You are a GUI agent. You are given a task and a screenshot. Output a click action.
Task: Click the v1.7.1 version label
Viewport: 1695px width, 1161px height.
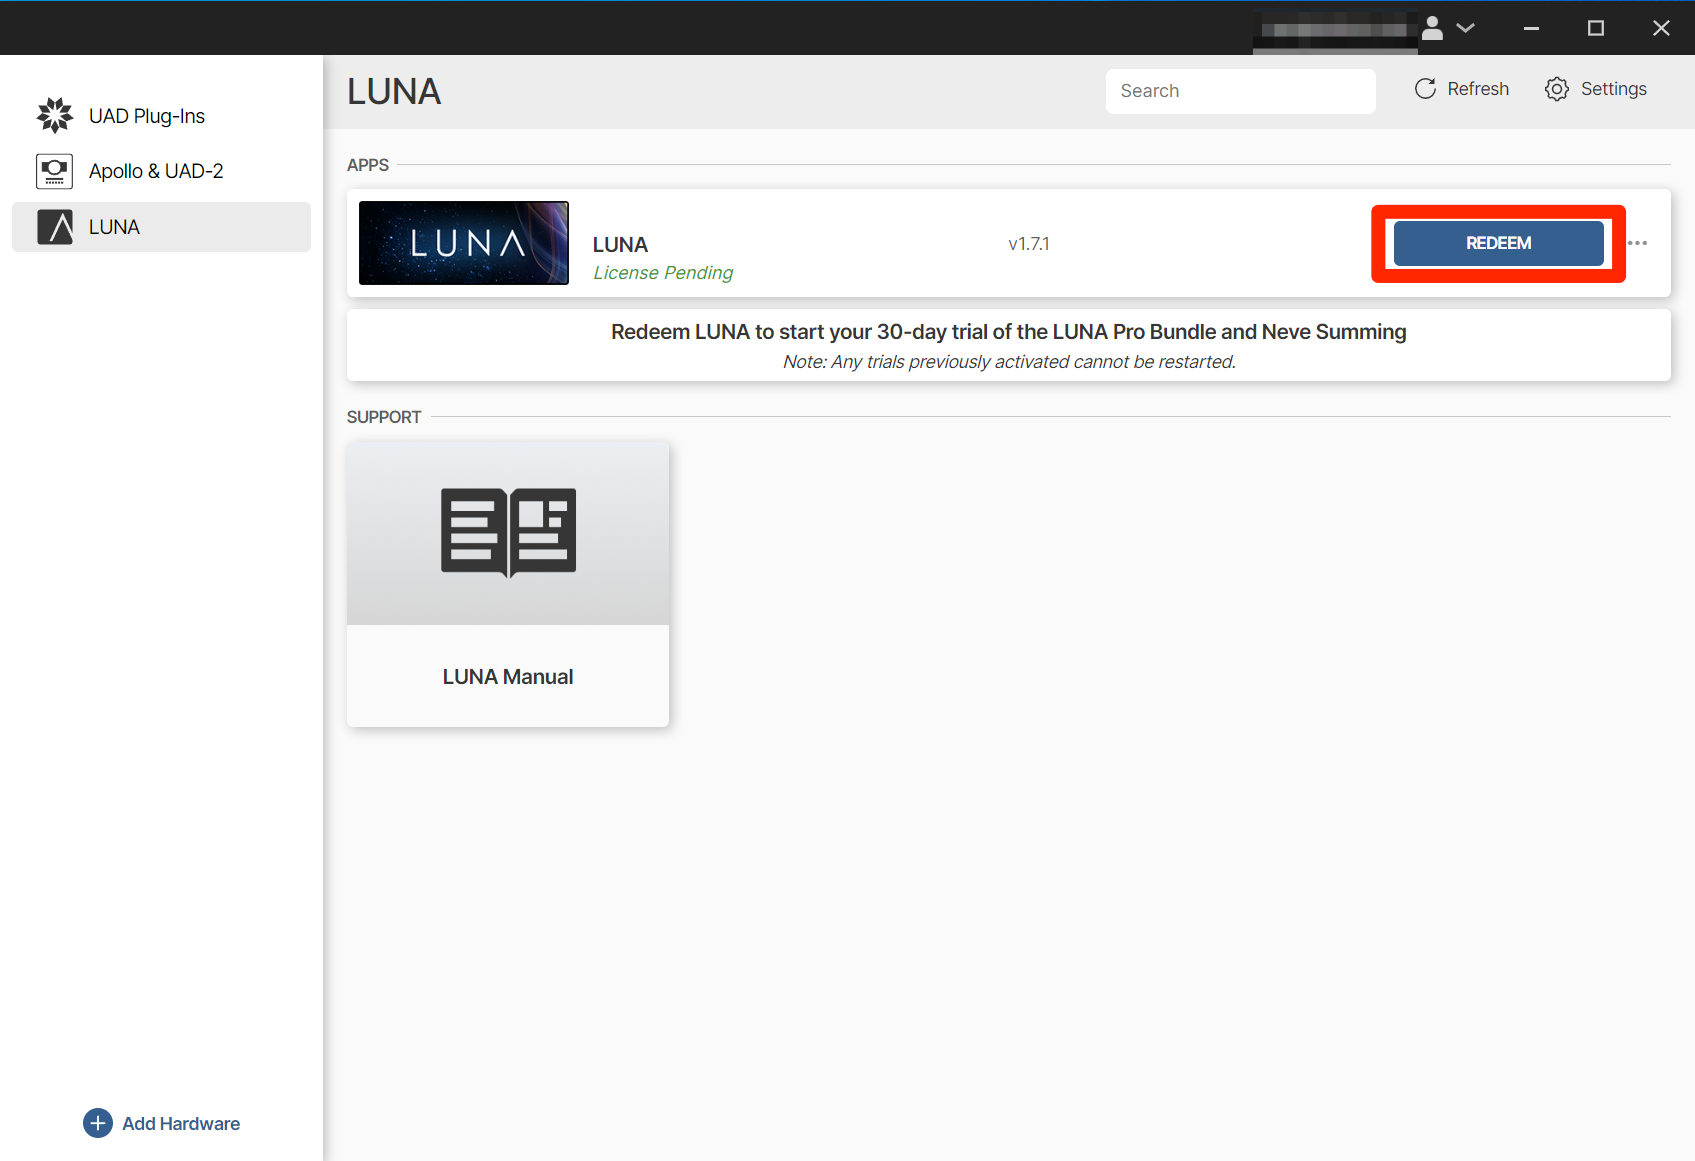1029,244
